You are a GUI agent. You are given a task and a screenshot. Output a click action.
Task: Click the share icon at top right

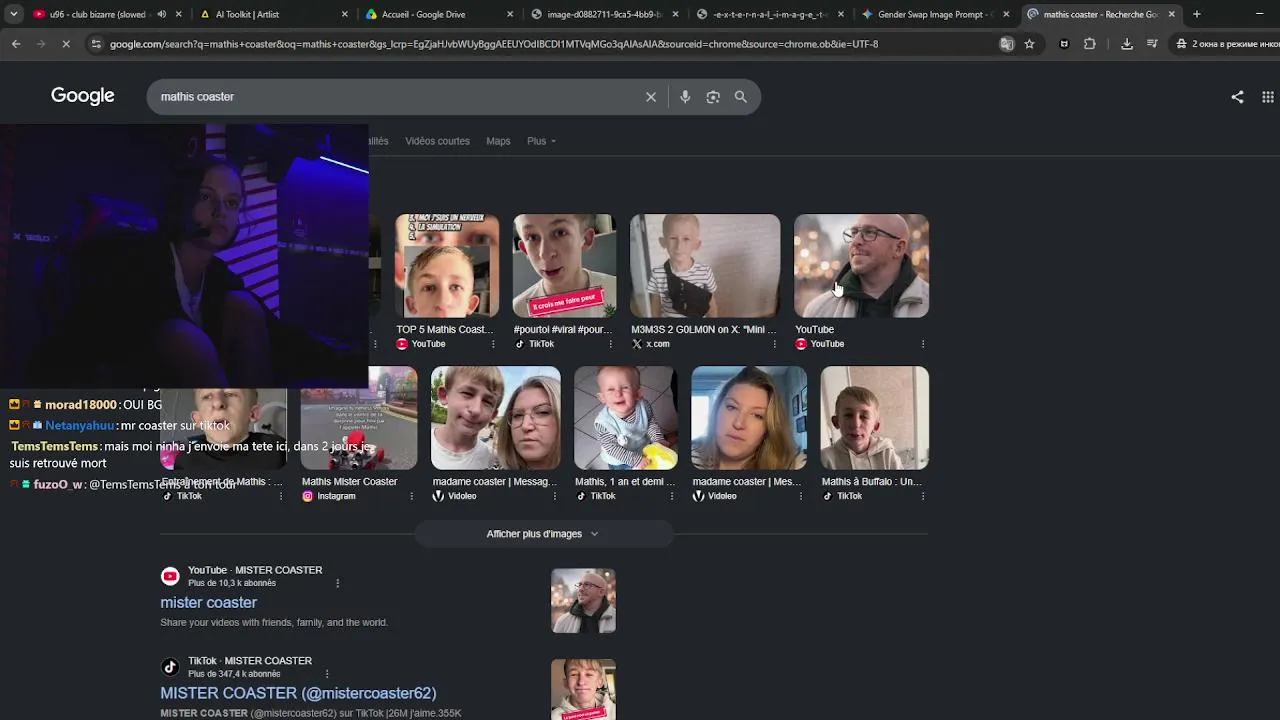(1237, 97)
